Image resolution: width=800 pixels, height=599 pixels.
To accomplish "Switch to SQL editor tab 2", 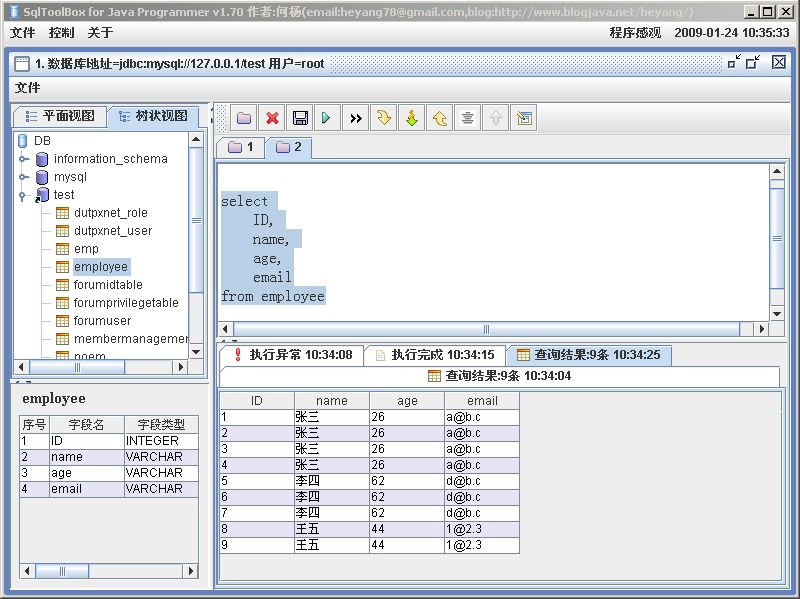I will click(288, 147).
